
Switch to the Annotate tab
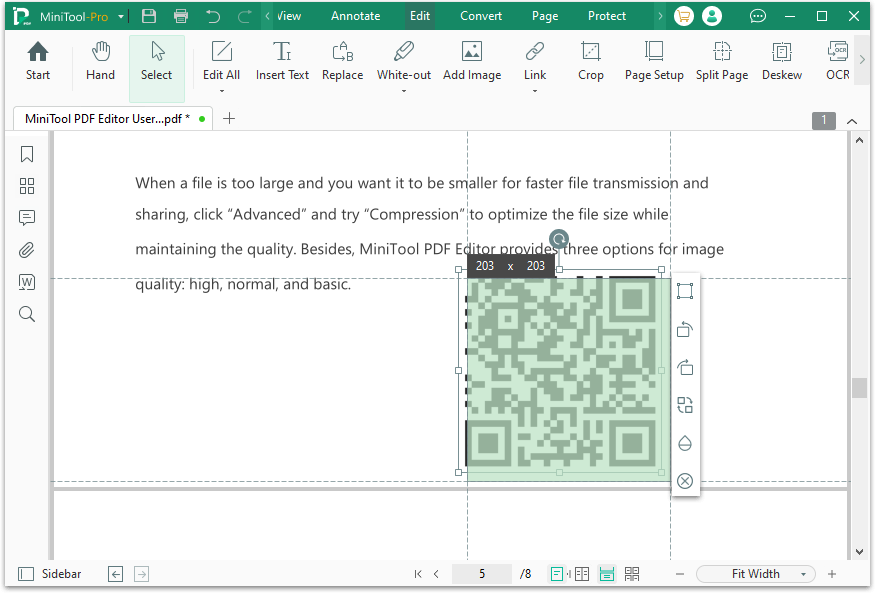(x=355, y=16)
